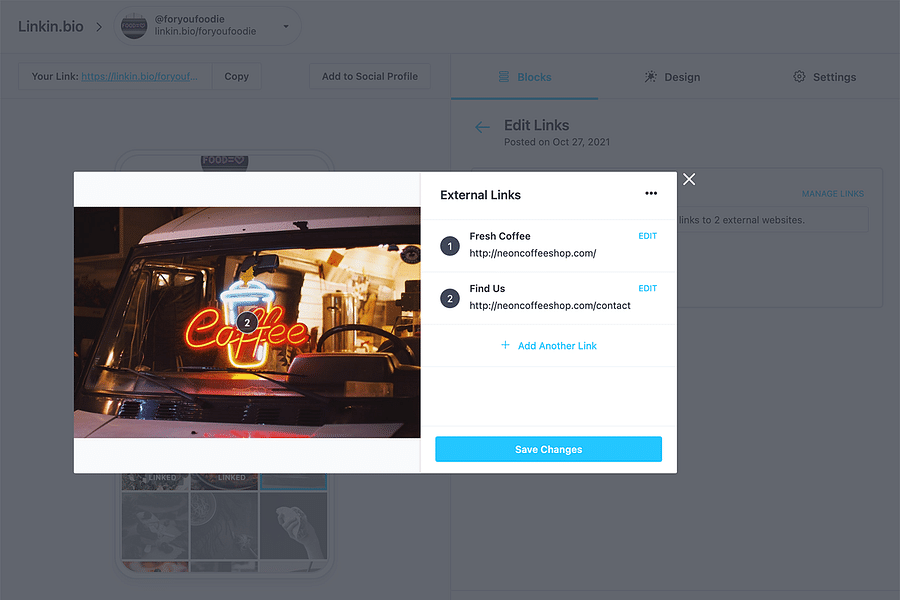This screenshot has width=900, height=600.
Task: Click the back arrow beside Edit Links
Action: (481, 126)
